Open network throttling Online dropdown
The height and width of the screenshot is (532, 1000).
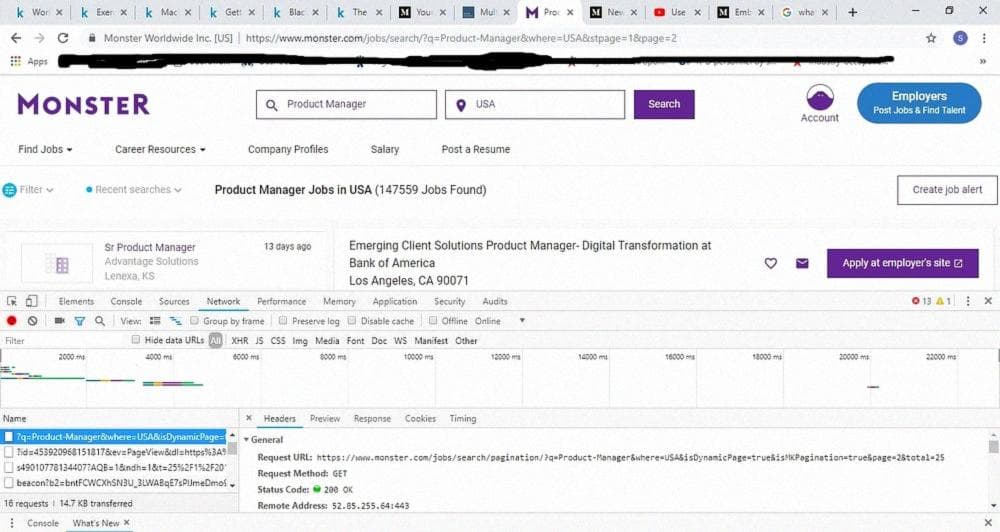[x=501, y=321]
